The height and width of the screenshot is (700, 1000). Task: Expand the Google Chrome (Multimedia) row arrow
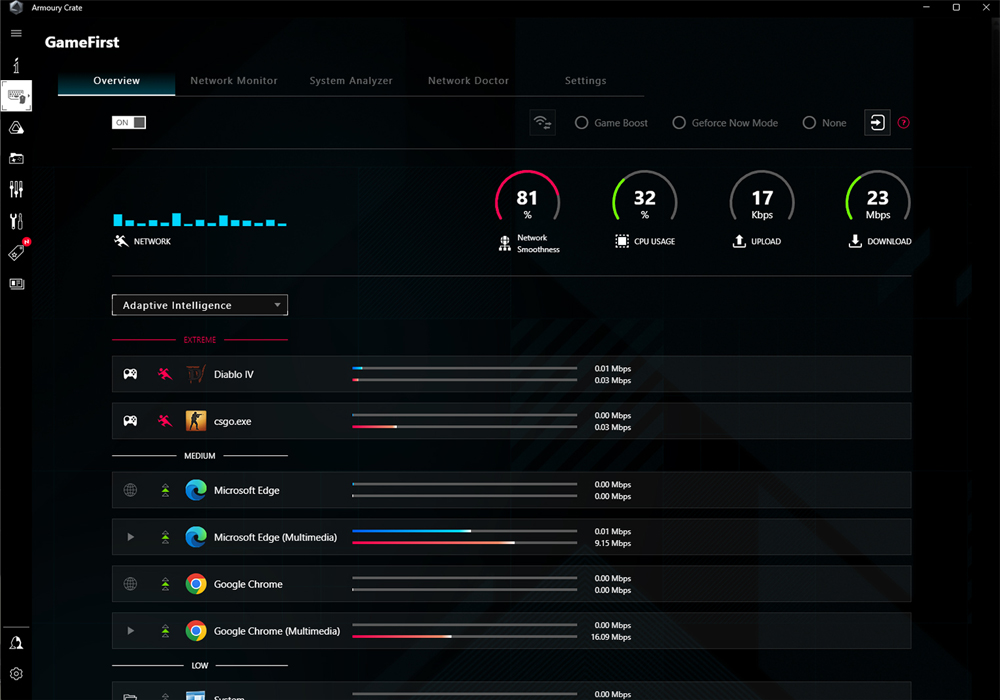tap(130, 631)
